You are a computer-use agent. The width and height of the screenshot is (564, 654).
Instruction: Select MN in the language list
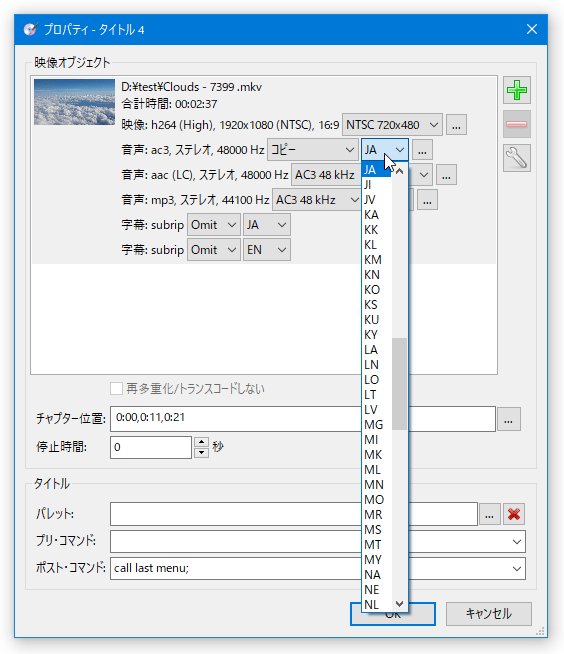(377, 485)
